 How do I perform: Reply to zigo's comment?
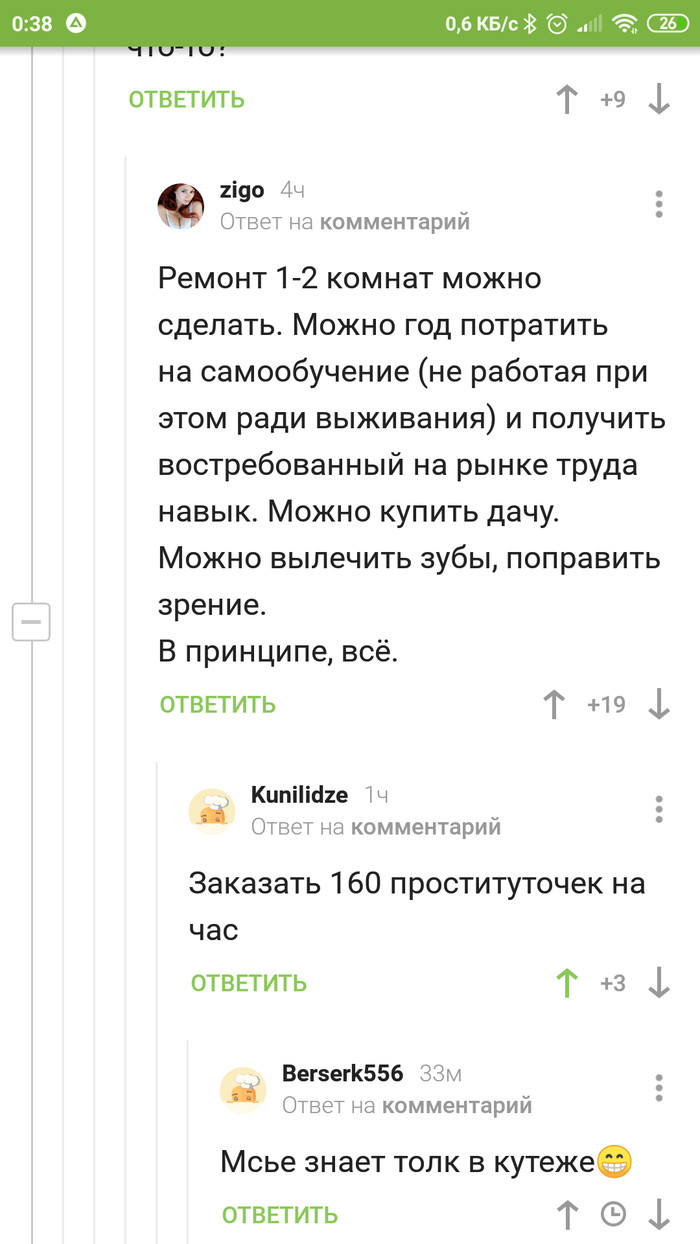point(217,705)
